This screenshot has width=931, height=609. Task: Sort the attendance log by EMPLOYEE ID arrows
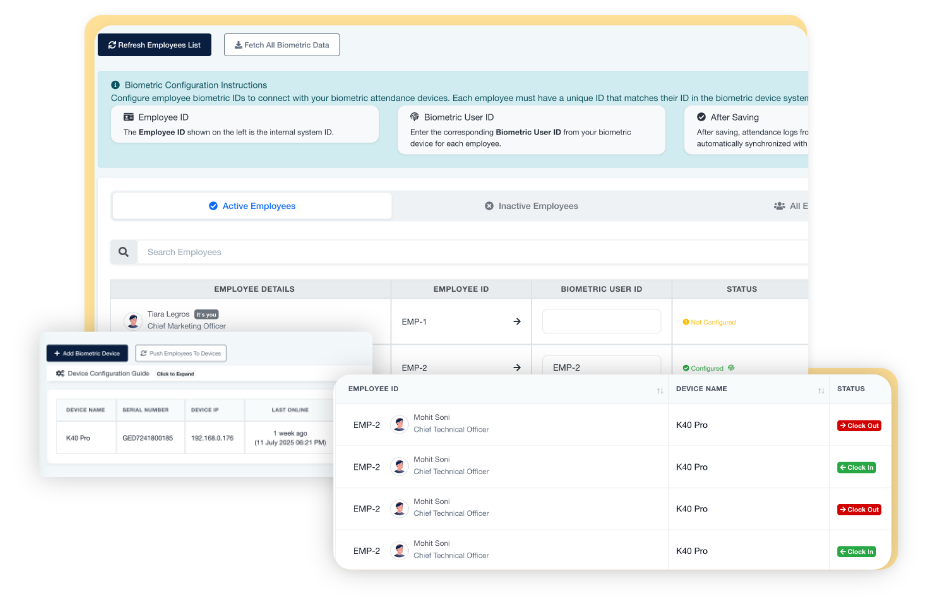coord(660,391)
